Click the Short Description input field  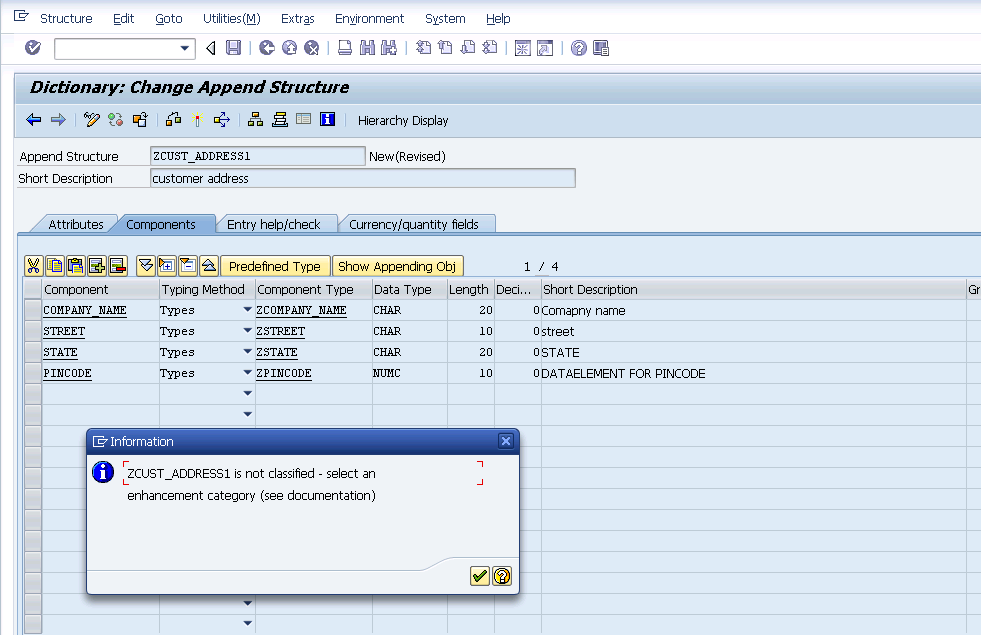360,178
